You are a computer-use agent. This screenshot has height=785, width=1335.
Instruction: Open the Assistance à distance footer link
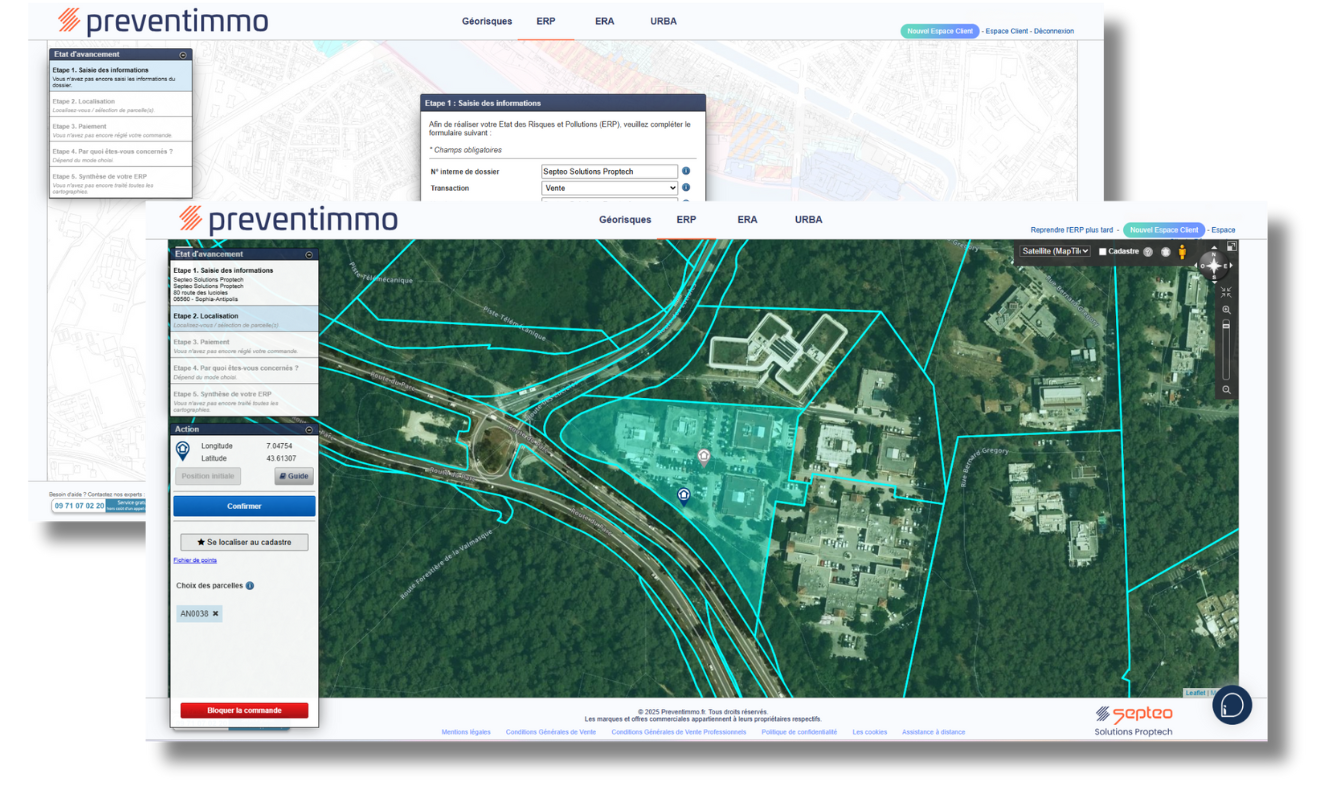[x=934, y=732]
